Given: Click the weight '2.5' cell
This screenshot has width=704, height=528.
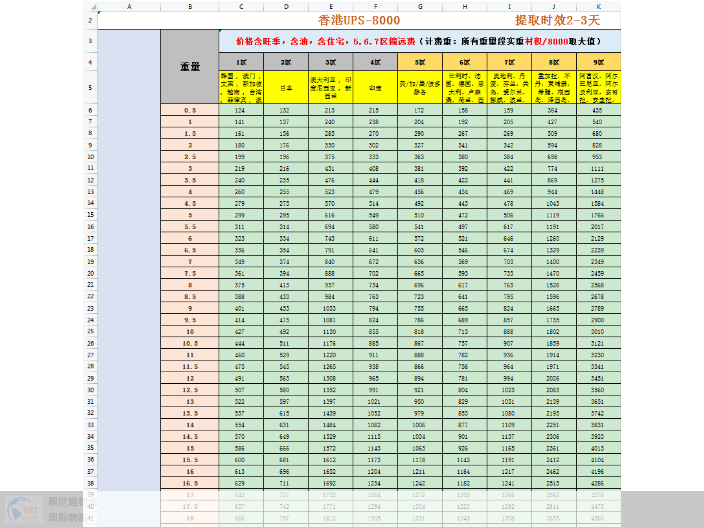Looking at the screenshot, I should click(x=190, y=157).
